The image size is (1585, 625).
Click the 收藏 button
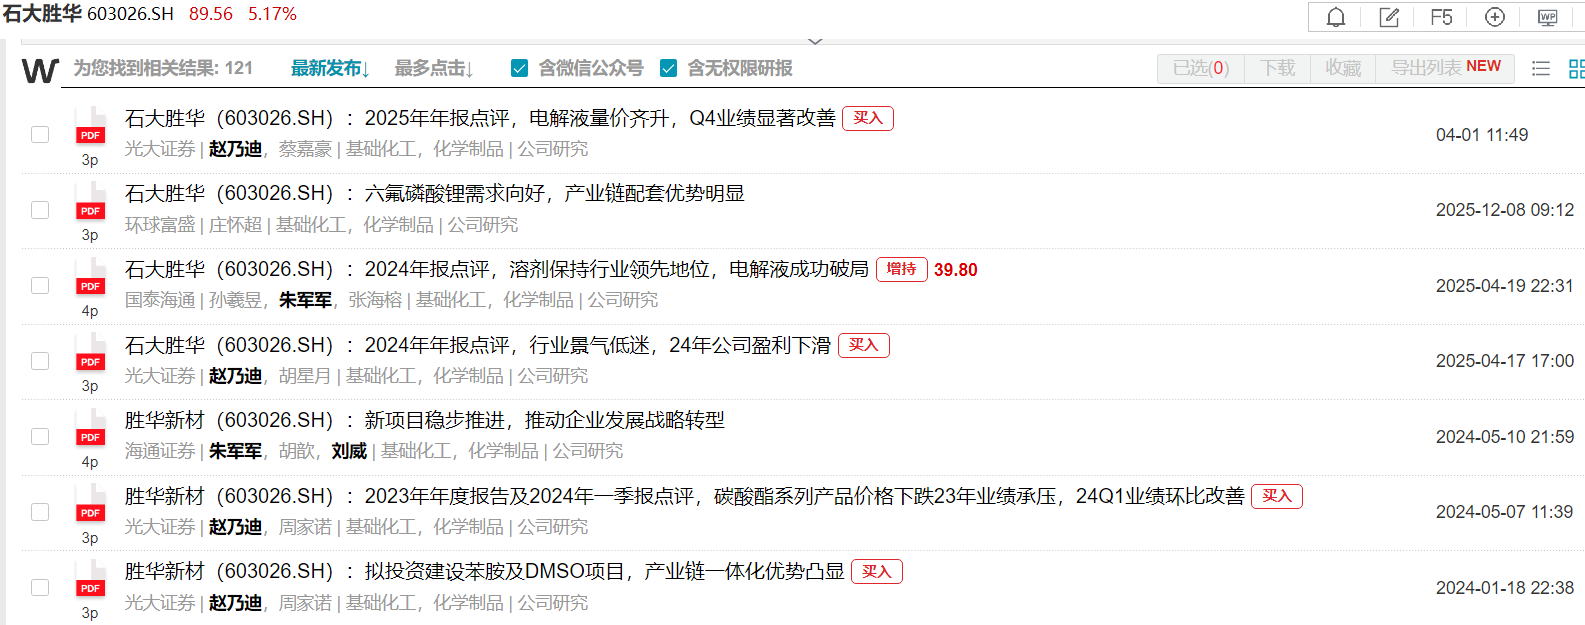pyautogui.click(x=1343, y=68)
